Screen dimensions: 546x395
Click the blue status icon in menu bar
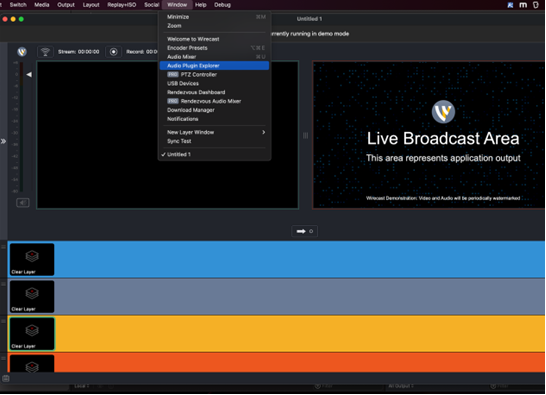tap(510, 5)
